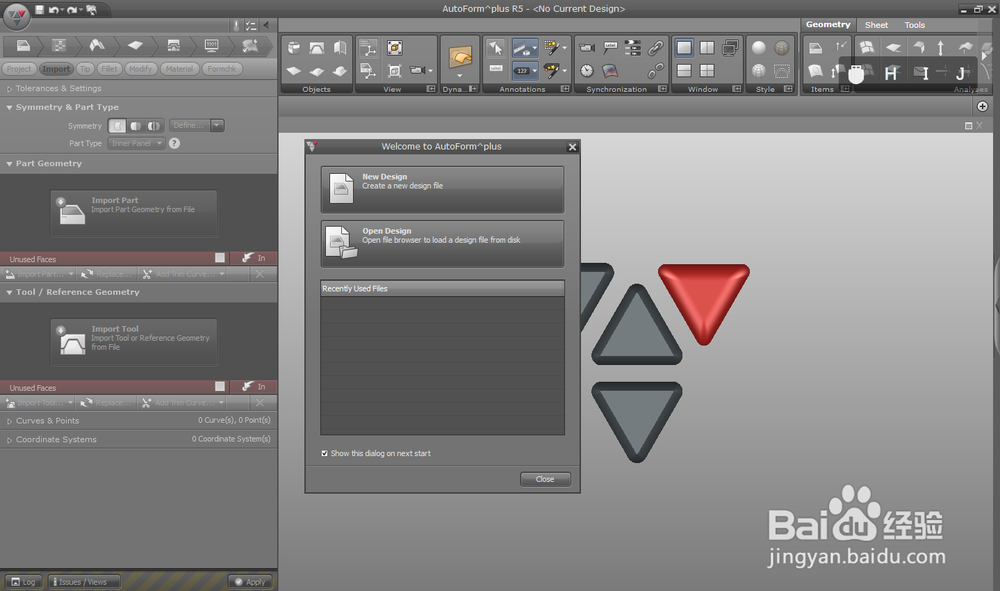This screenshot has width=1000, height=591.
Task: Click the help question mark beside Part Type
Action: pyautogui.click(x=175, y=143)
